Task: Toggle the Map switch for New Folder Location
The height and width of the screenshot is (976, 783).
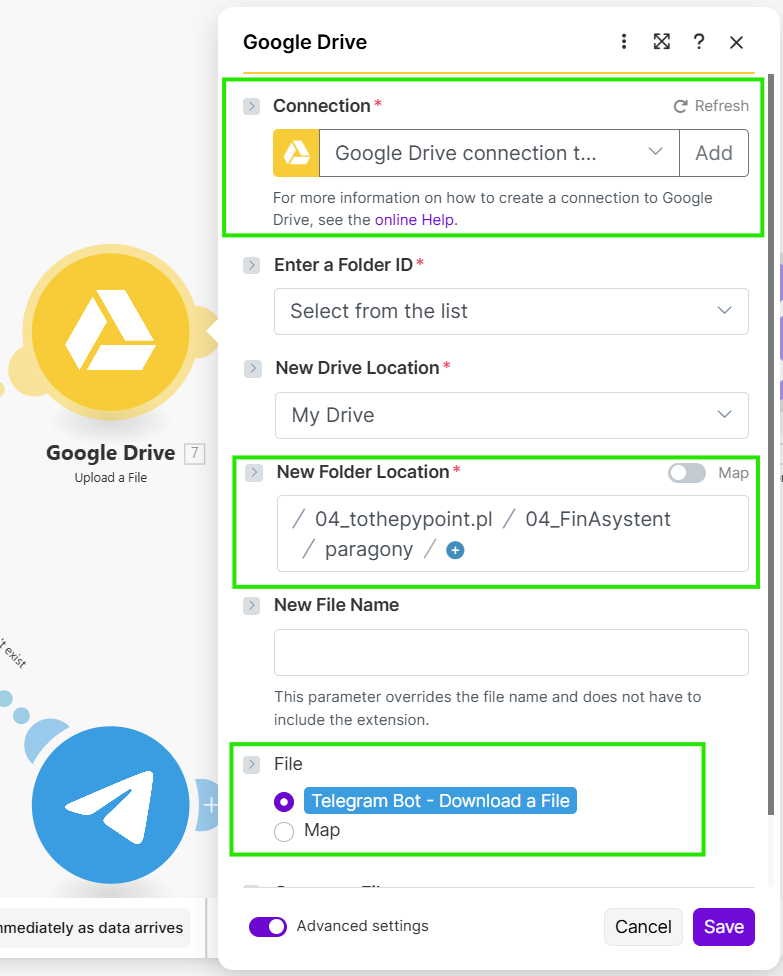Action: click(x=687, y=473)
